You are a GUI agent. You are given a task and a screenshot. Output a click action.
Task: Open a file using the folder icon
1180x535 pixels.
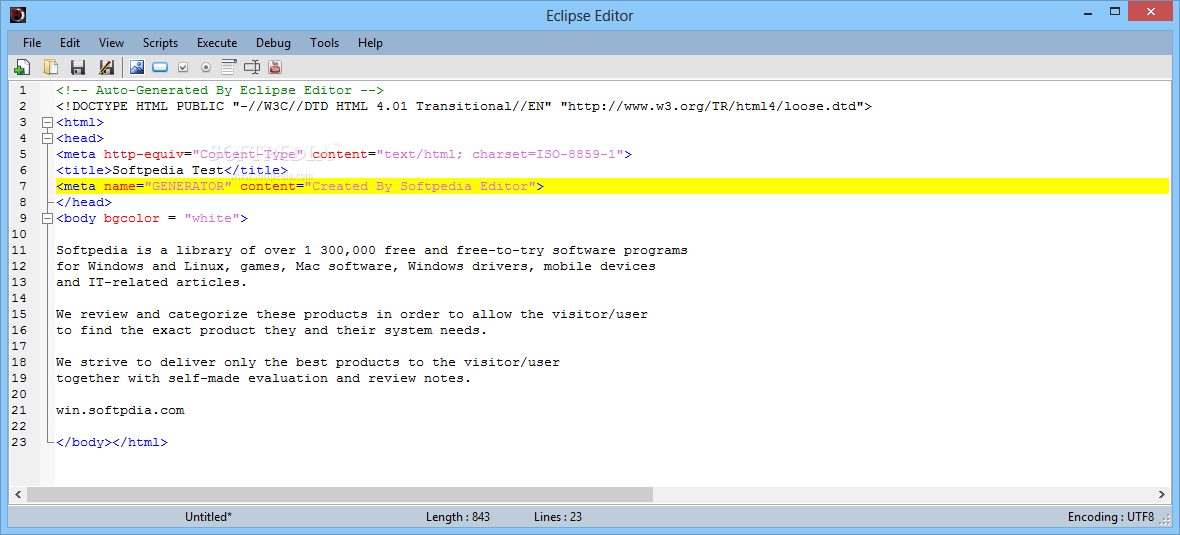50,67
